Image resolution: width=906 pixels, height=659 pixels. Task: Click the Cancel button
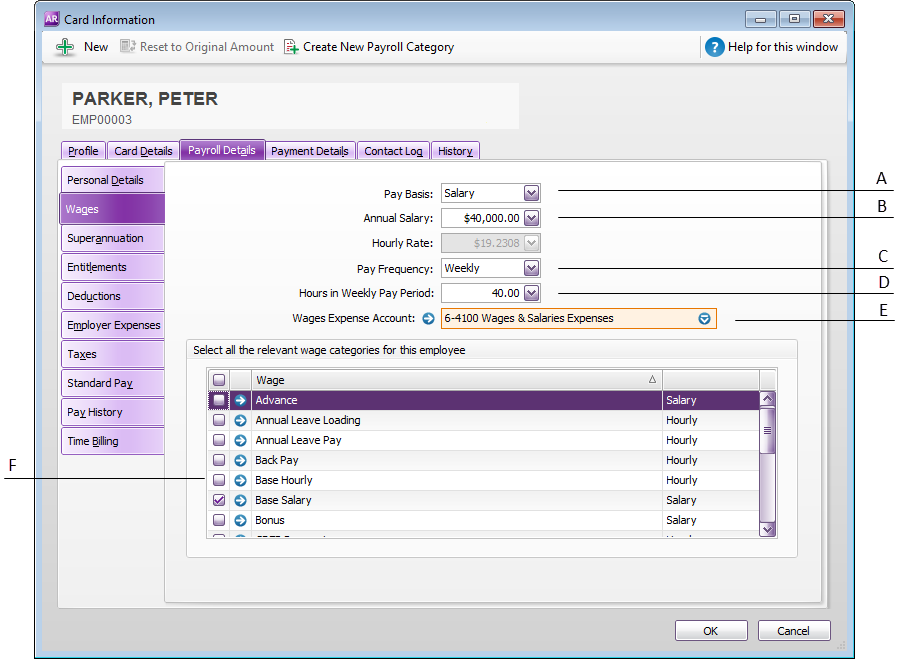(793, 631)
